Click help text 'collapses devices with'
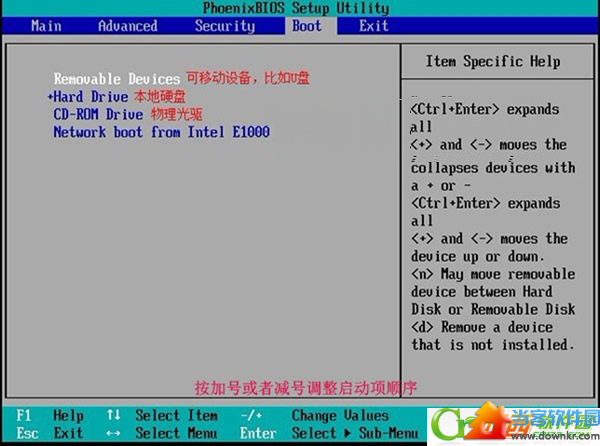The image size is (600, 446). click(493, 168)
